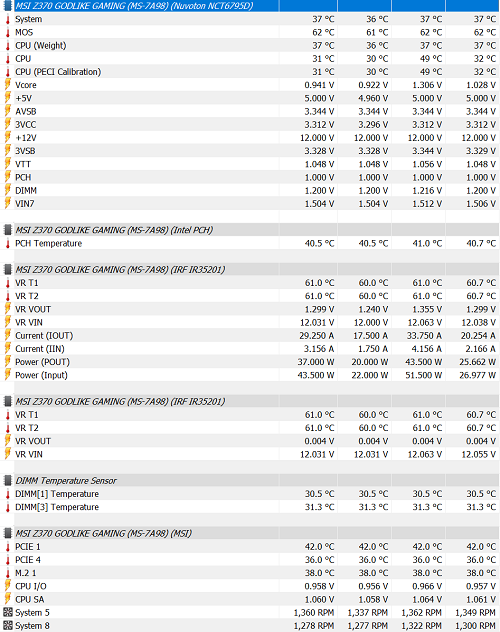This screenshot has width=500, height=632.
Task: Click the DIMM Temperature Sensor header text
Action: pos(66,480)
